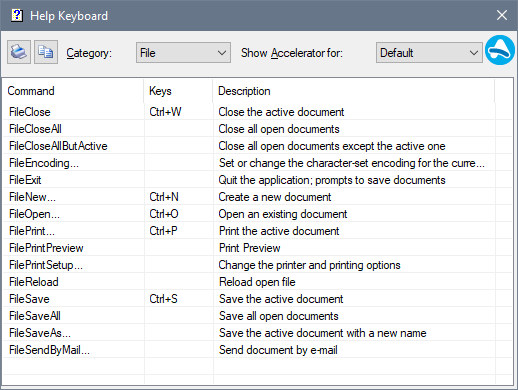Viewport: 518px width, 390px height.
Task: Click 'Save the active document with a new name'
Action: tap(323, 333)
